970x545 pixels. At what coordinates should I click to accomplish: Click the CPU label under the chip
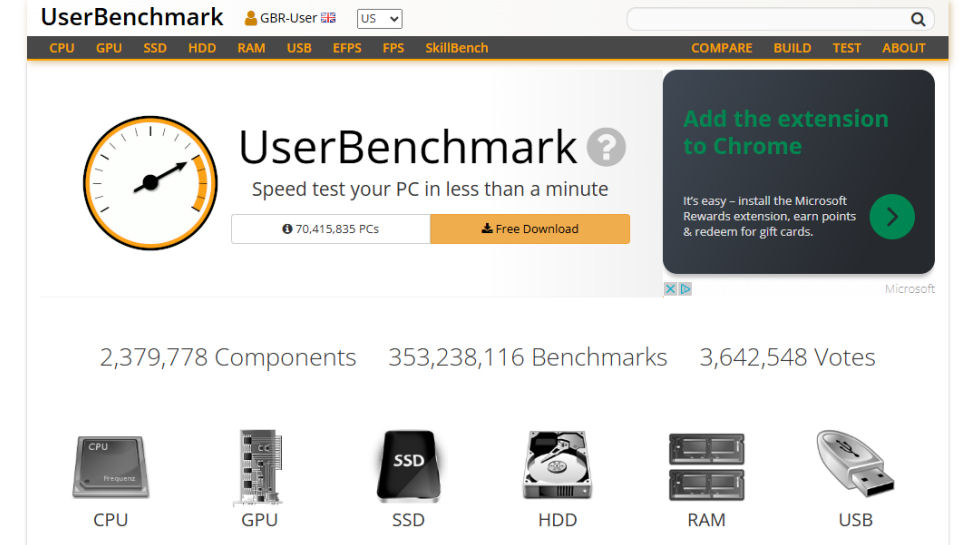point(111,520)
